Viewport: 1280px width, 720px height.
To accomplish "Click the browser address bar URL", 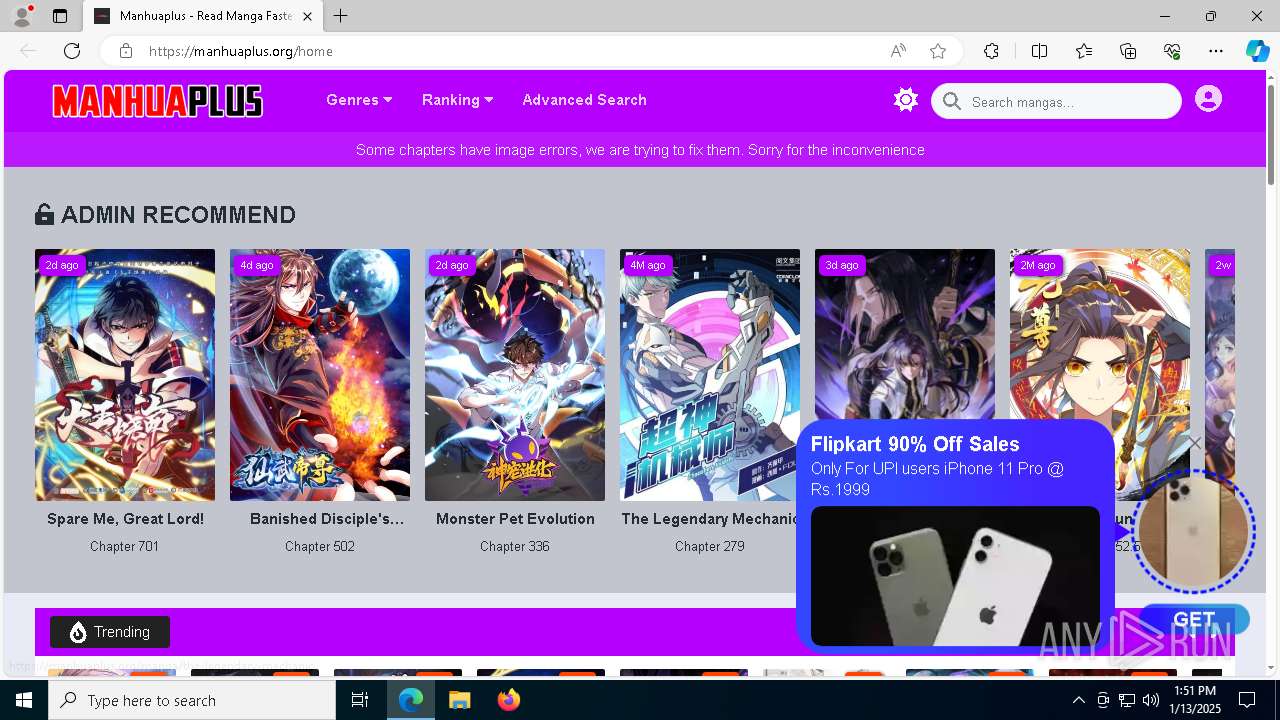I will click(240, 51).
